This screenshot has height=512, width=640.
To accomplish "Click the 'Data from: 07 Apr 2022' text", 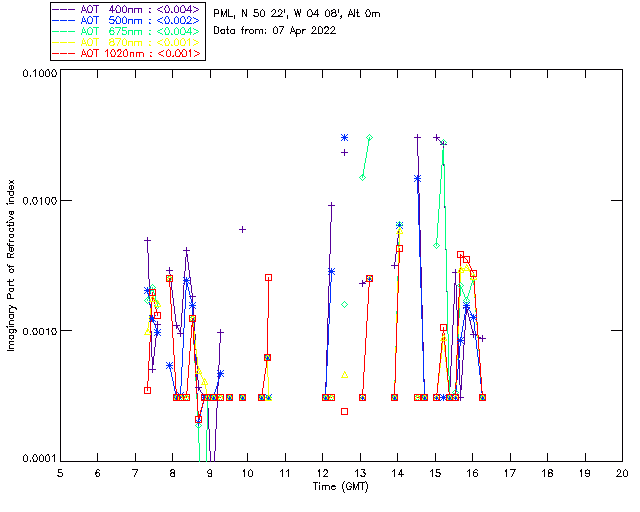I will click(275, 31).
